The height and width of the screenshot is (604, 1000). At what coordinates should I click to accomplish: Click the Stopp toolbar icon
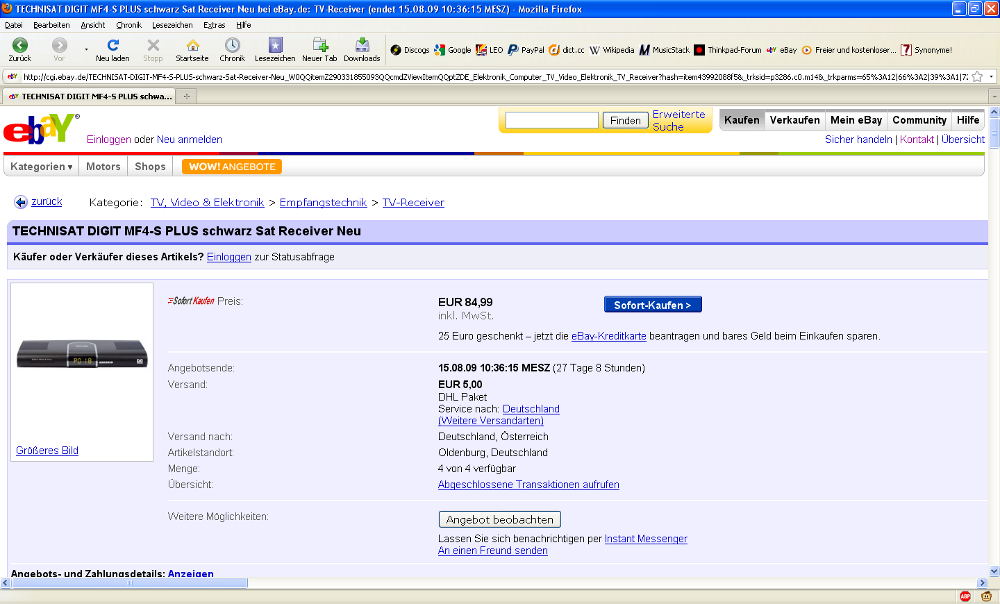click(153, 45)
